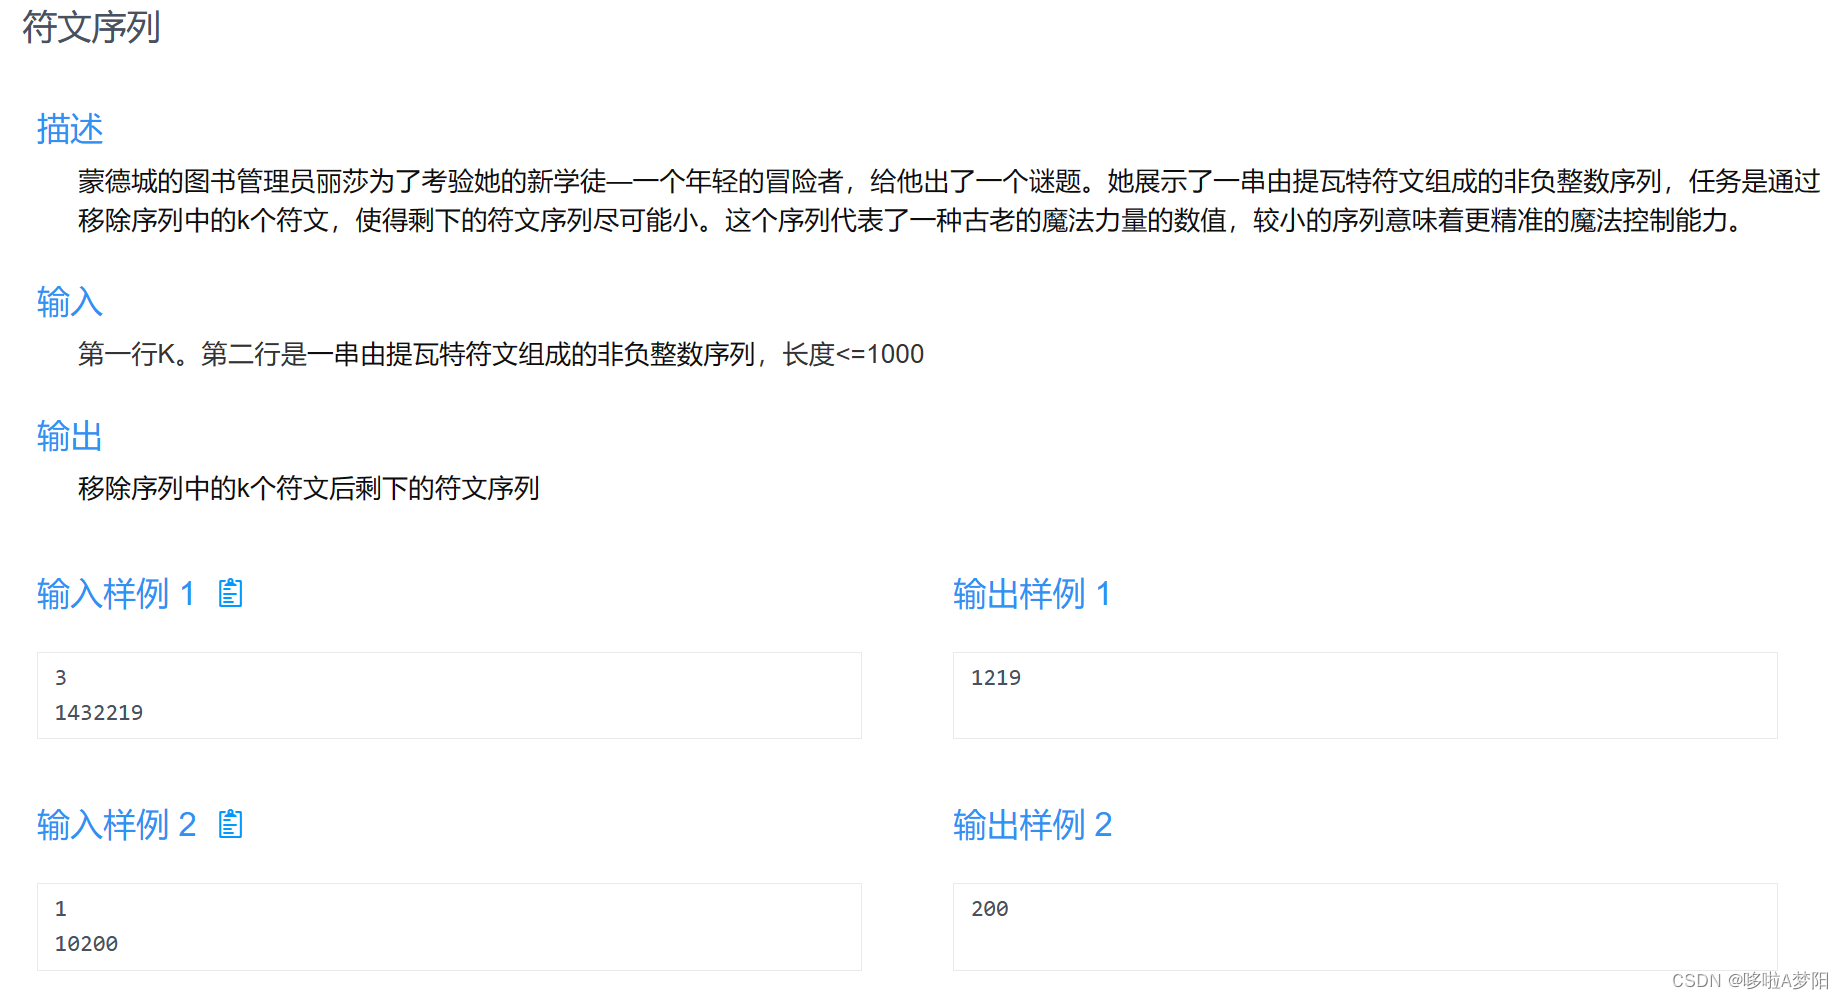Select the 3 in sample input 1

coord(61,678)
